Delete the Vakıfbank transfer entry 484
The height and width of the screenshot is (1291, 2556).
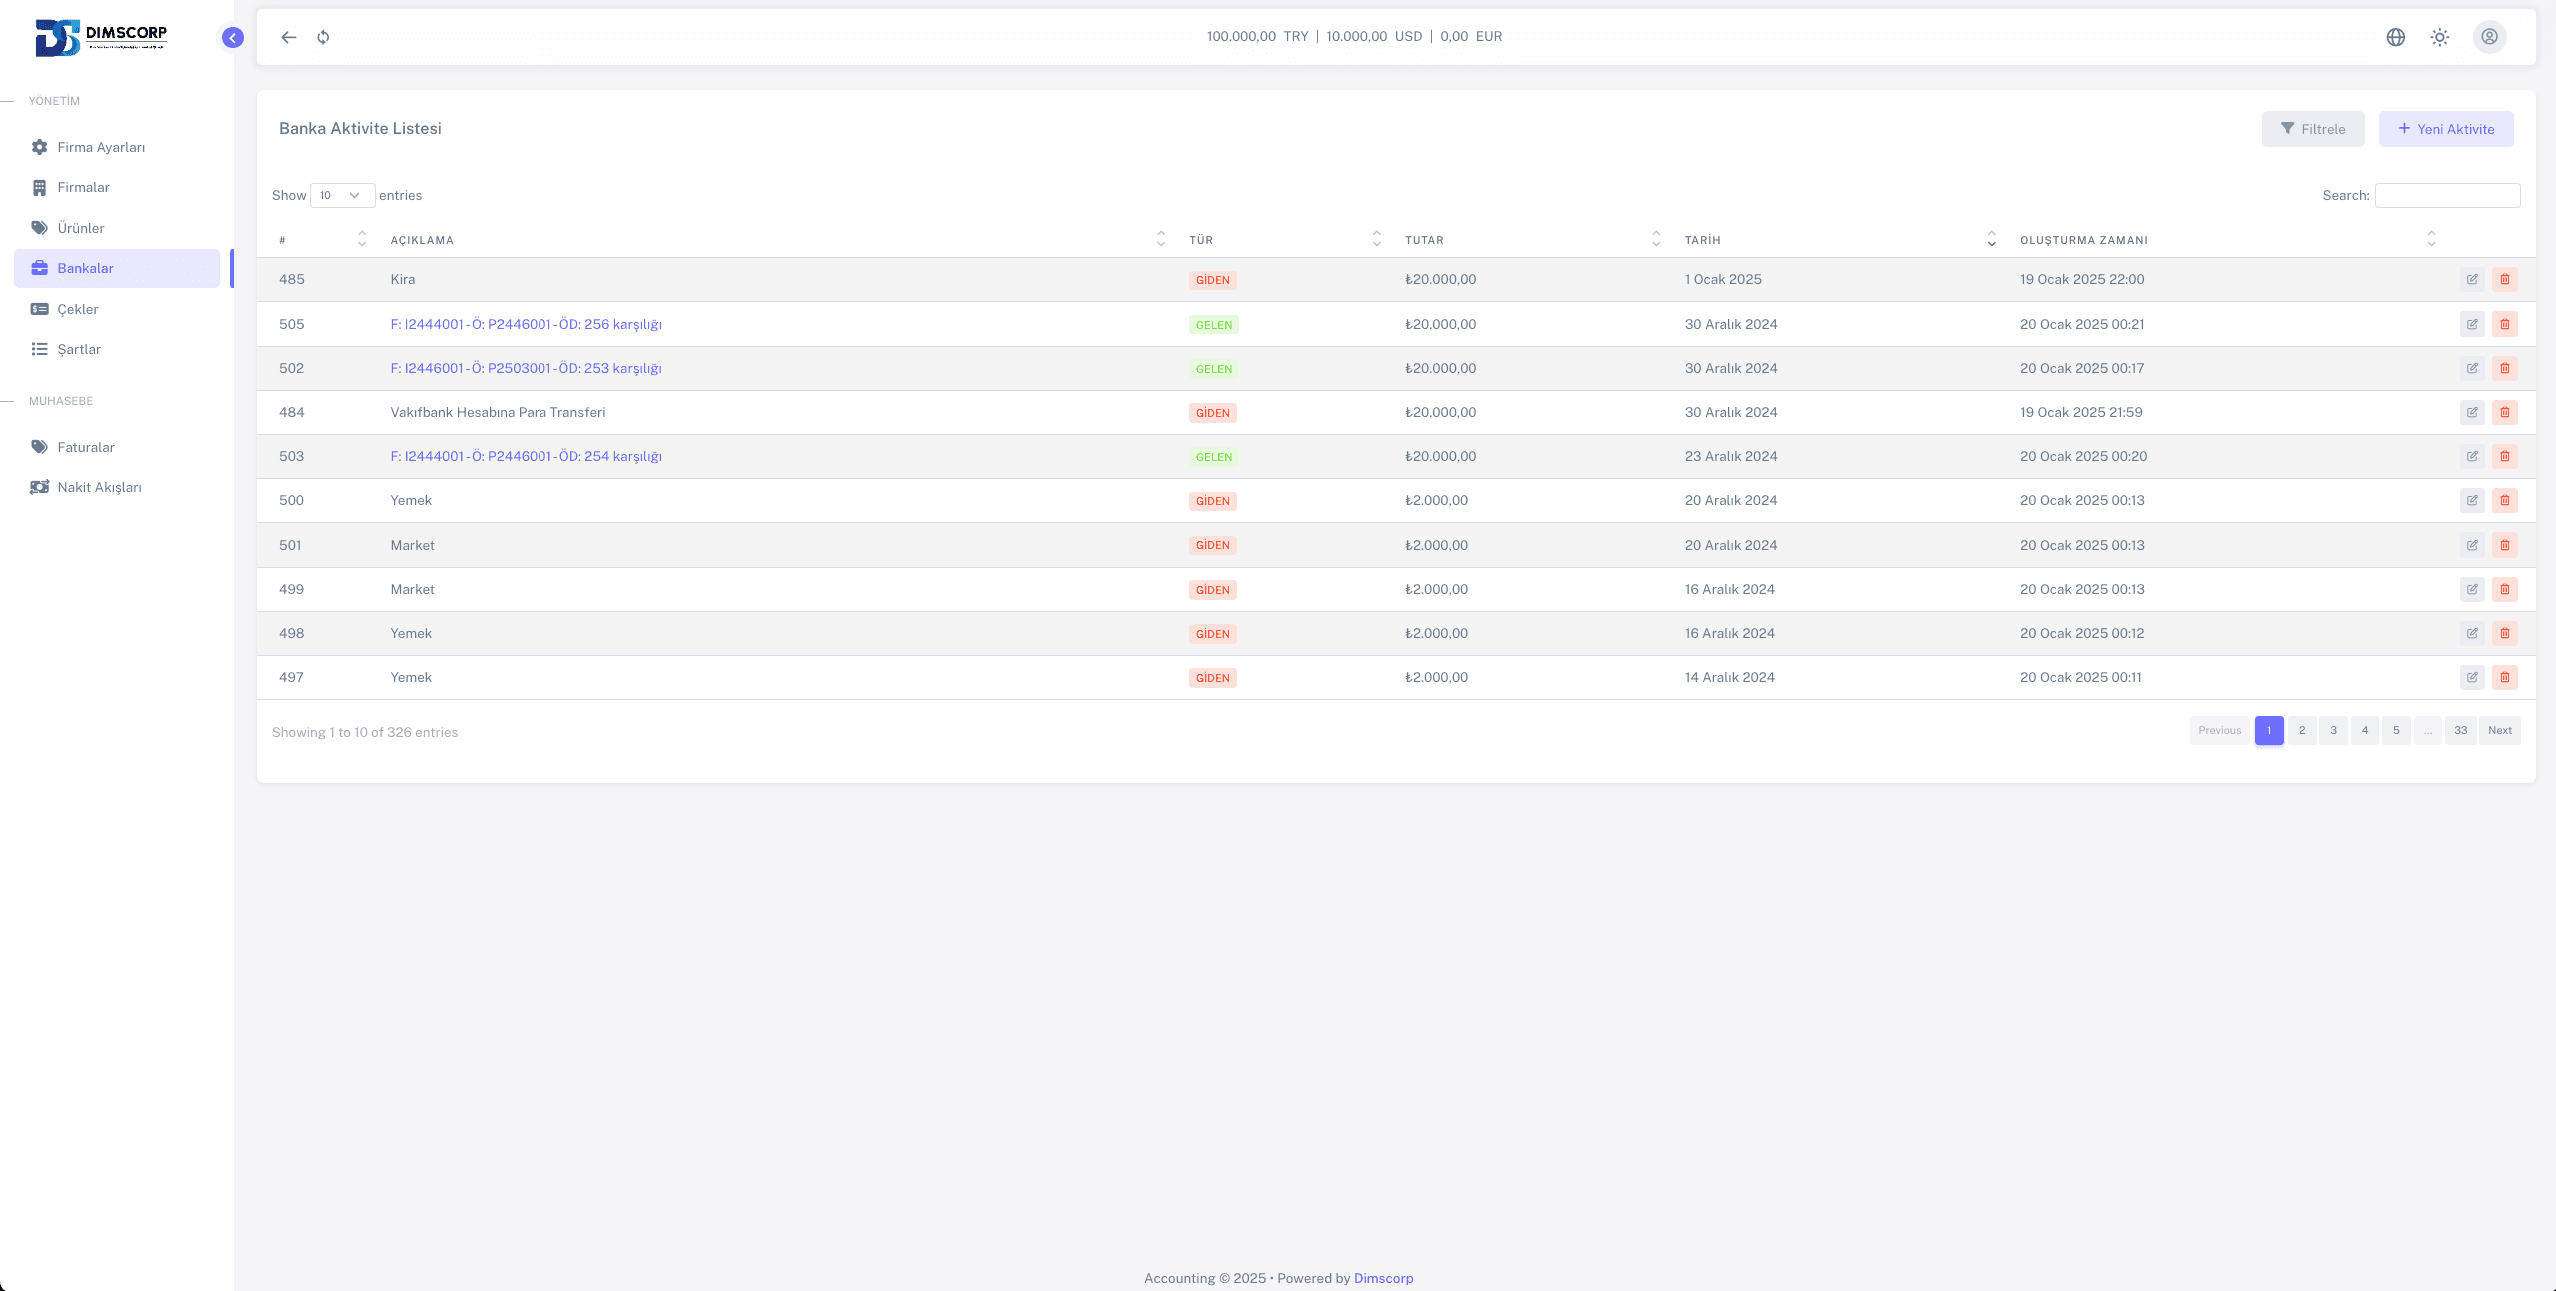tap(2504, 412)
